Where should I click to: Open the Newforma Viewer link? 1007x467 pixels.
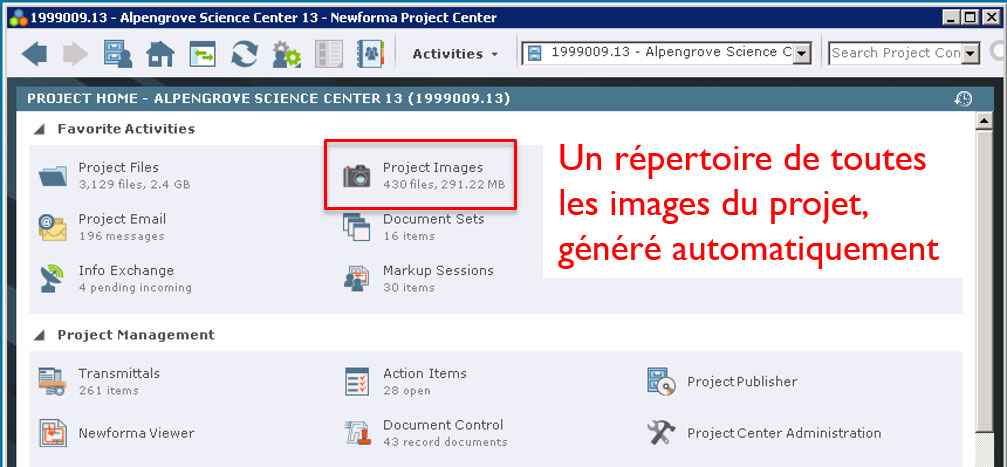tap(136, 433)
